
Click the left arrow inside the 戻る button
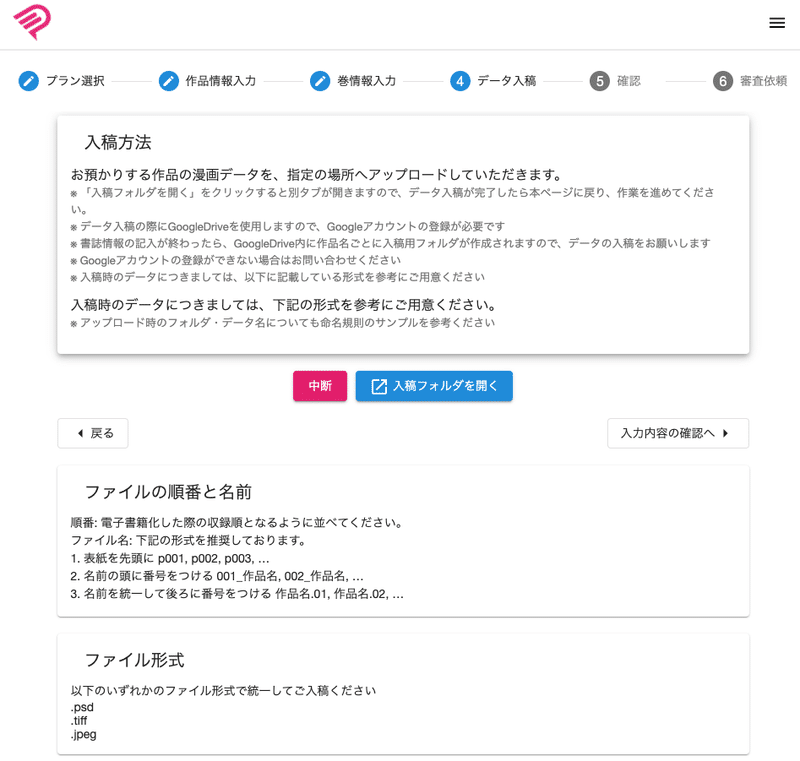pos(79,433)
